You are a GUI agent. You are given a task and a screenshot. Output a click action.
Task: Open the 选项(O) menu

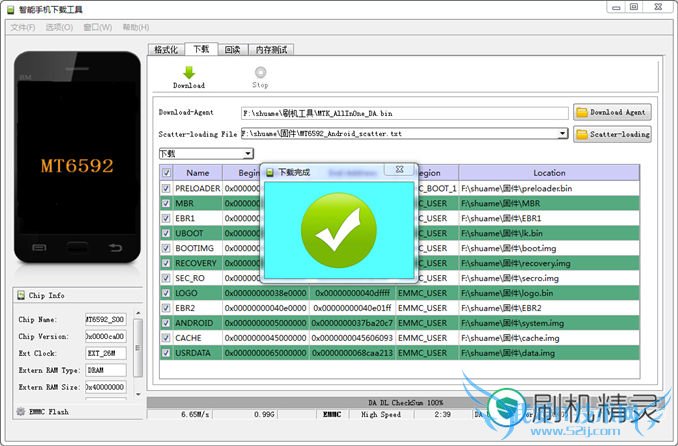pos(59,27)
